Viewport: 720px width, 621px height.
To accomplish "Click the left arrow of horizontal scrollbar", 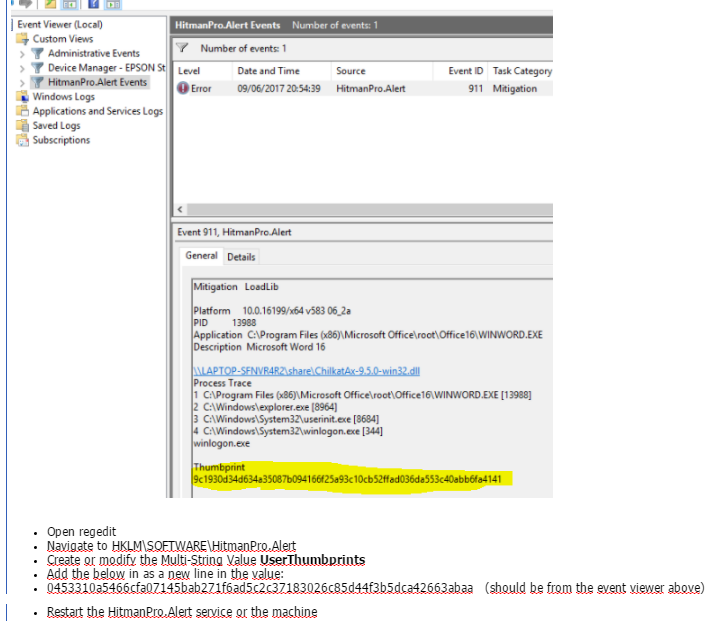I will tap(180, 209).
